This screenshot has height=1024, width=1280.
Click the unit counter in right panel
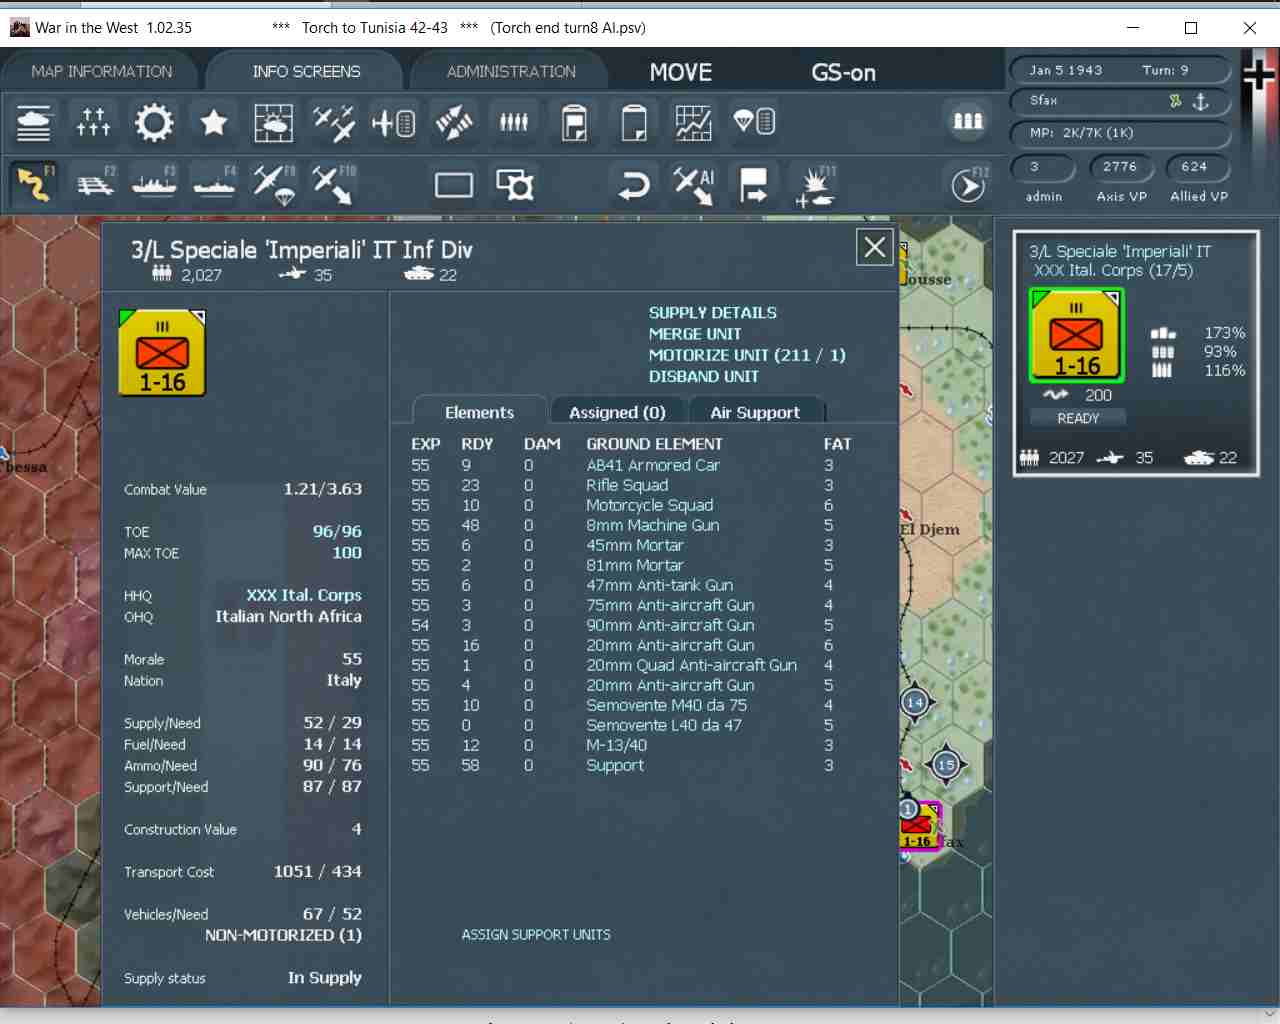click(1077, 335)
